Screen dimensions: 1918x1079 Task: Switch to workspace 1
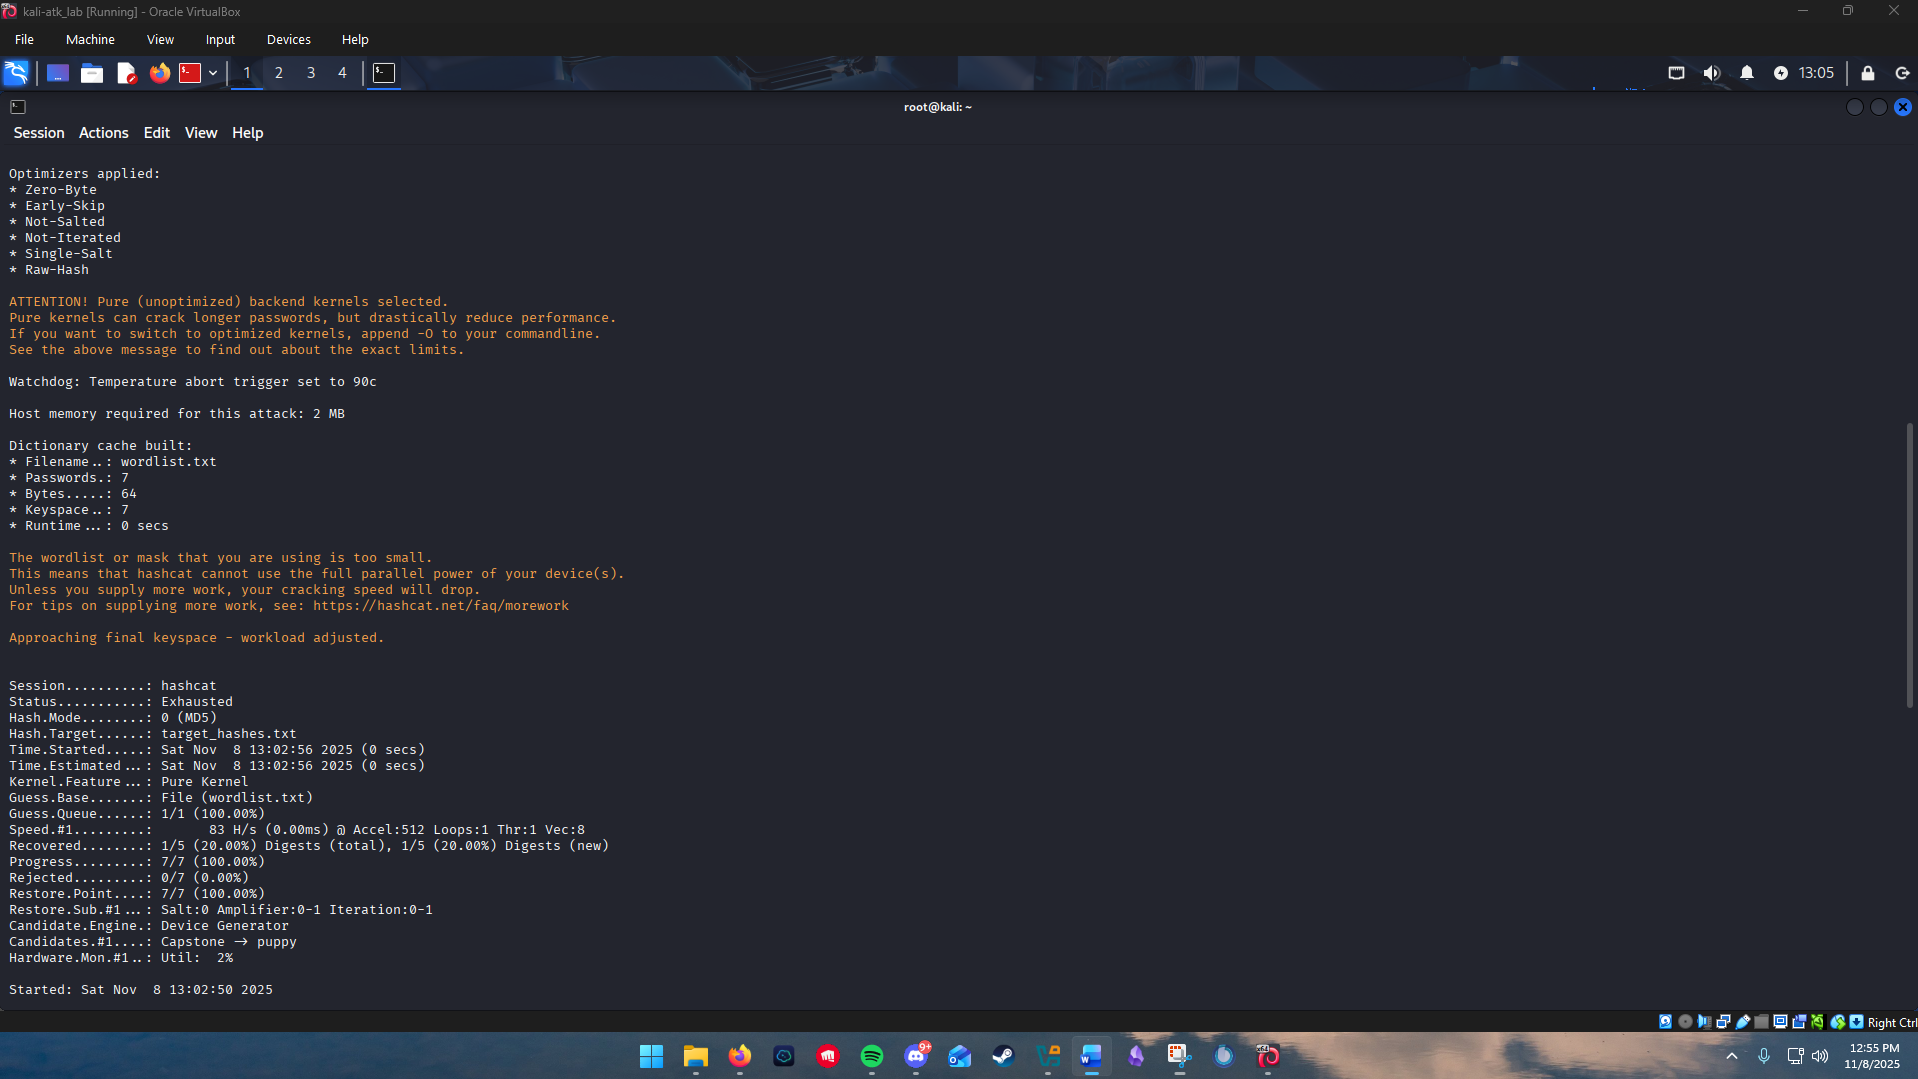(x=247, y=73)
